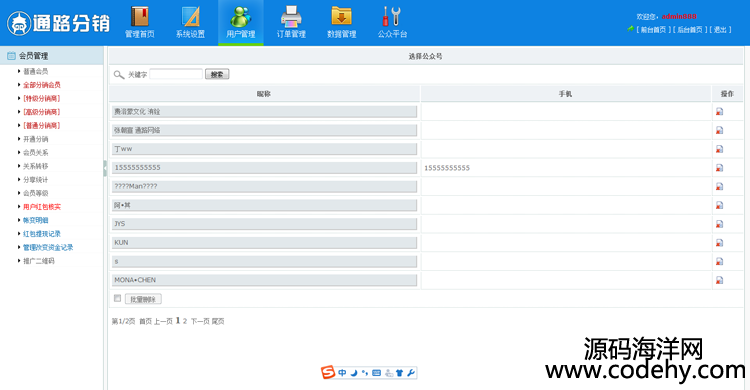750x390 pixels.
Task: Focus the 关键字 search input field
Action: (176, 74)
